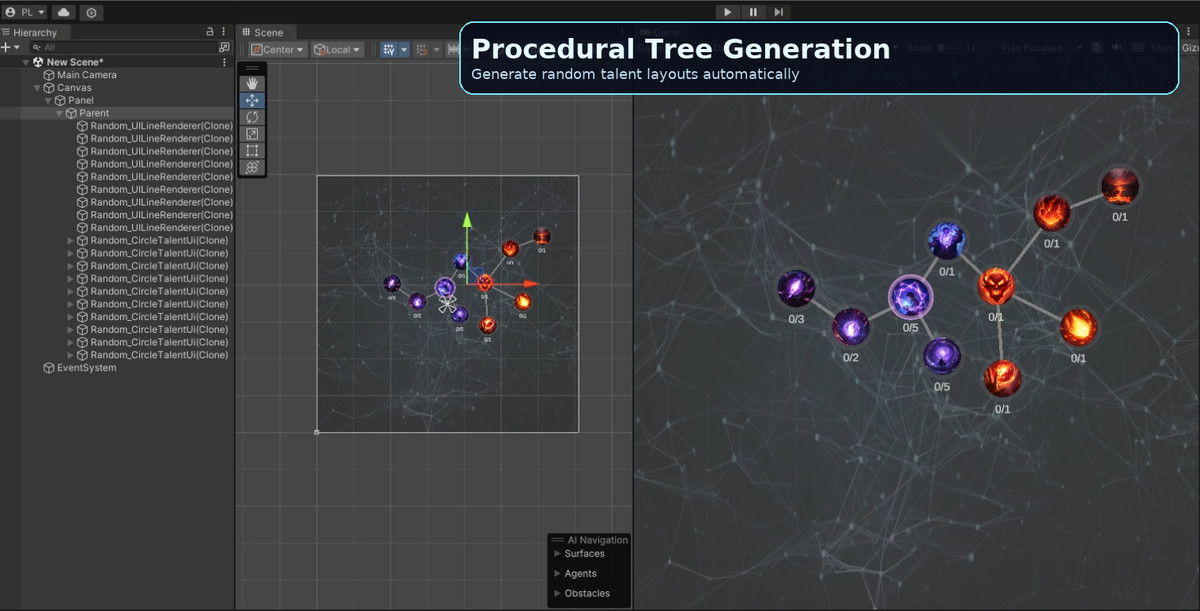This screenshot has height=611, width=1200.
Task: Expand a Random_CircleTalentUi(Clone) in Hierarchy
Action: (x=68, y=240)
